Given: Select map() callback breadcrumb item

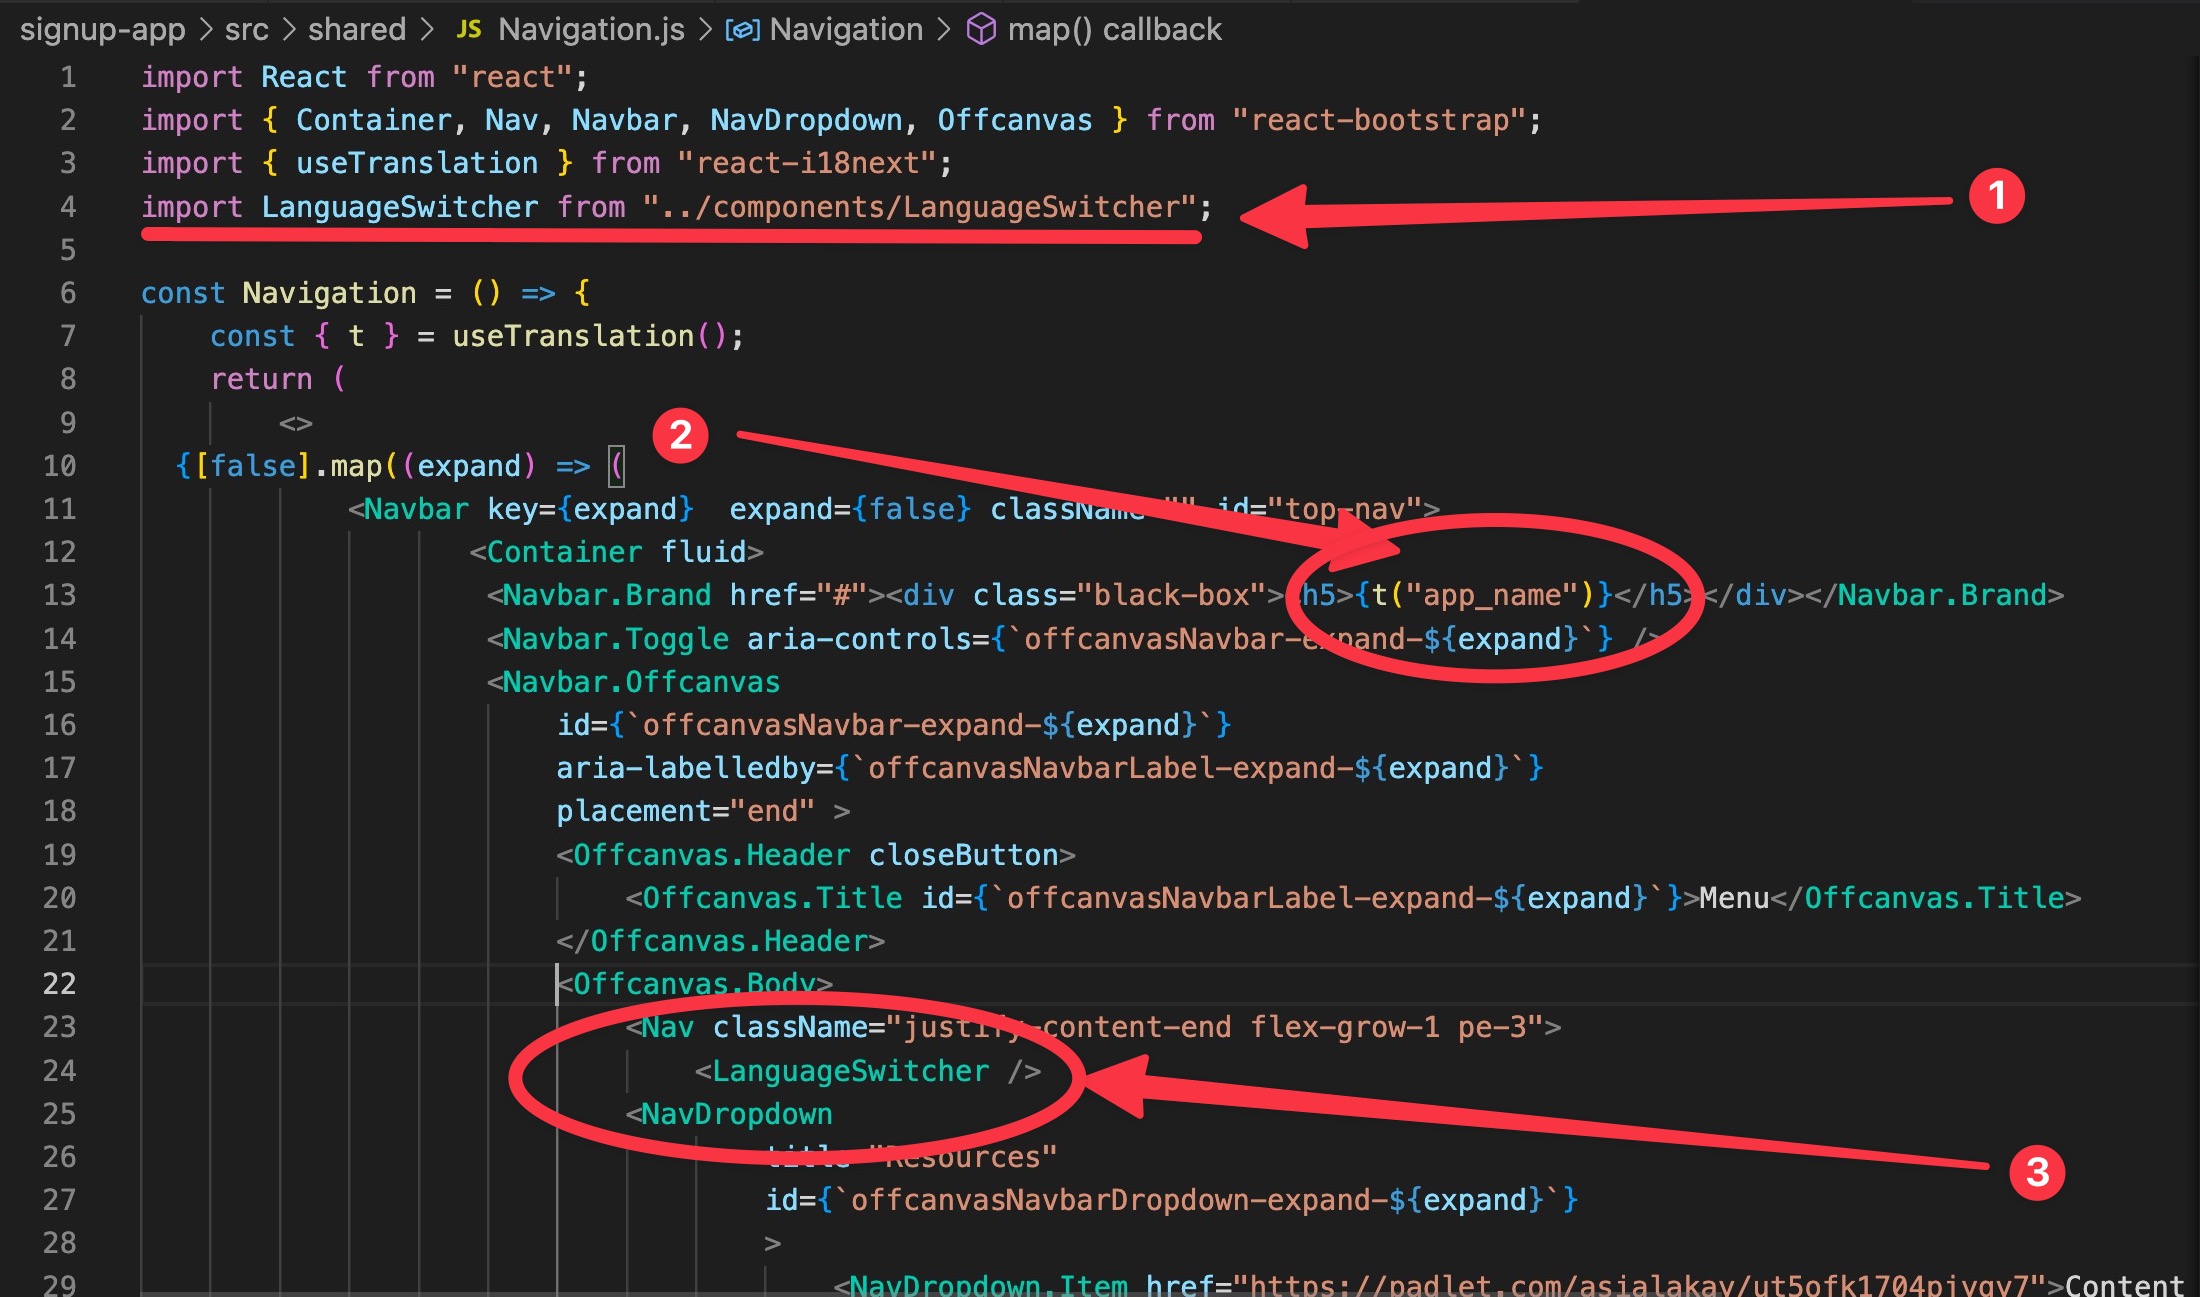Looking at the screenshot, I should (x=1114, y=30).
